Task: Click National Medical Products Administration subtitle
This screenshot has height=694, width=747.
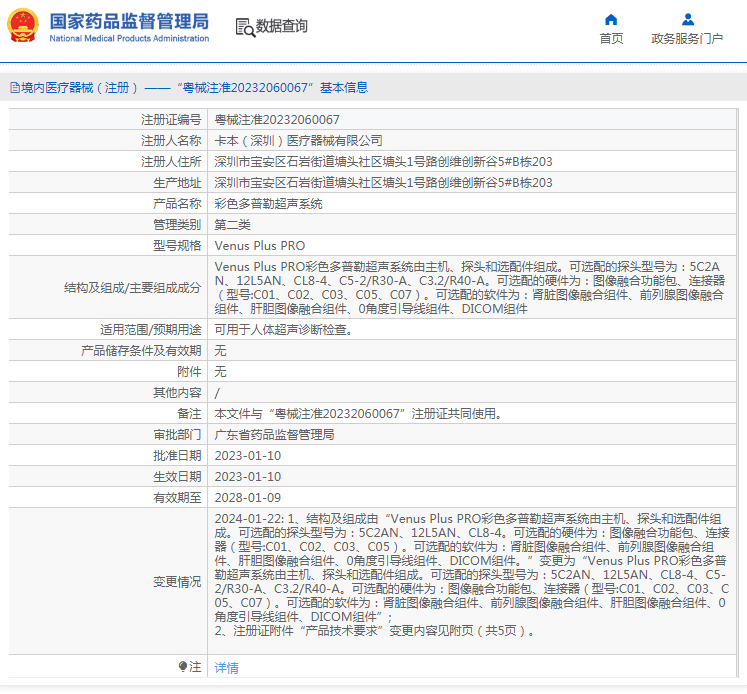Action: (129, 39)
